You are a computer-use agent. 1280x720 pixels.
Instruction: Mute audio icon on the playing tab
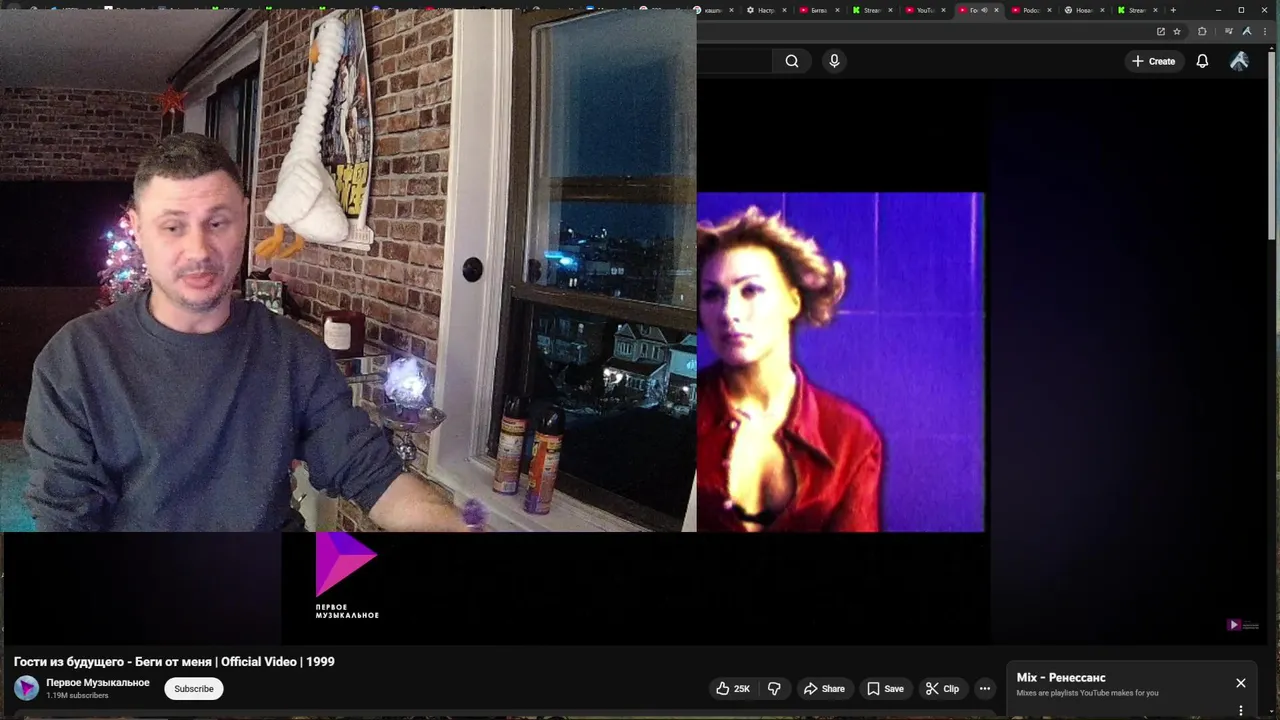984,10
